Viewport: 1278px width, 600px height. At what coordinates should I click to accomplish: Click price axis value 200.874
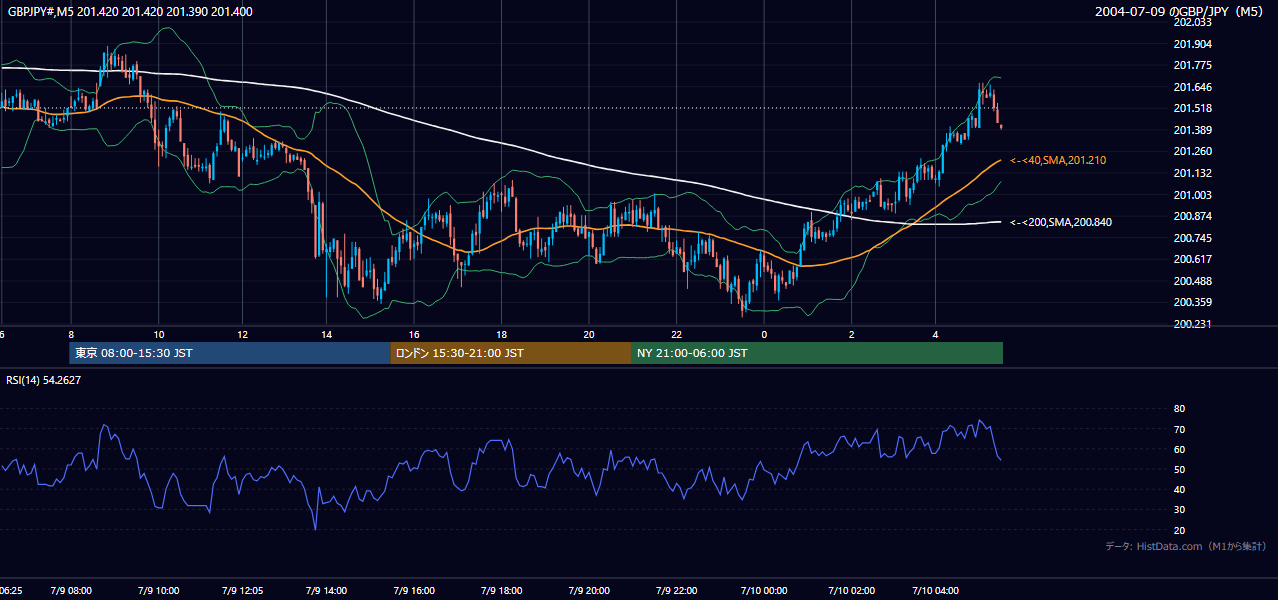point(1191,216)
